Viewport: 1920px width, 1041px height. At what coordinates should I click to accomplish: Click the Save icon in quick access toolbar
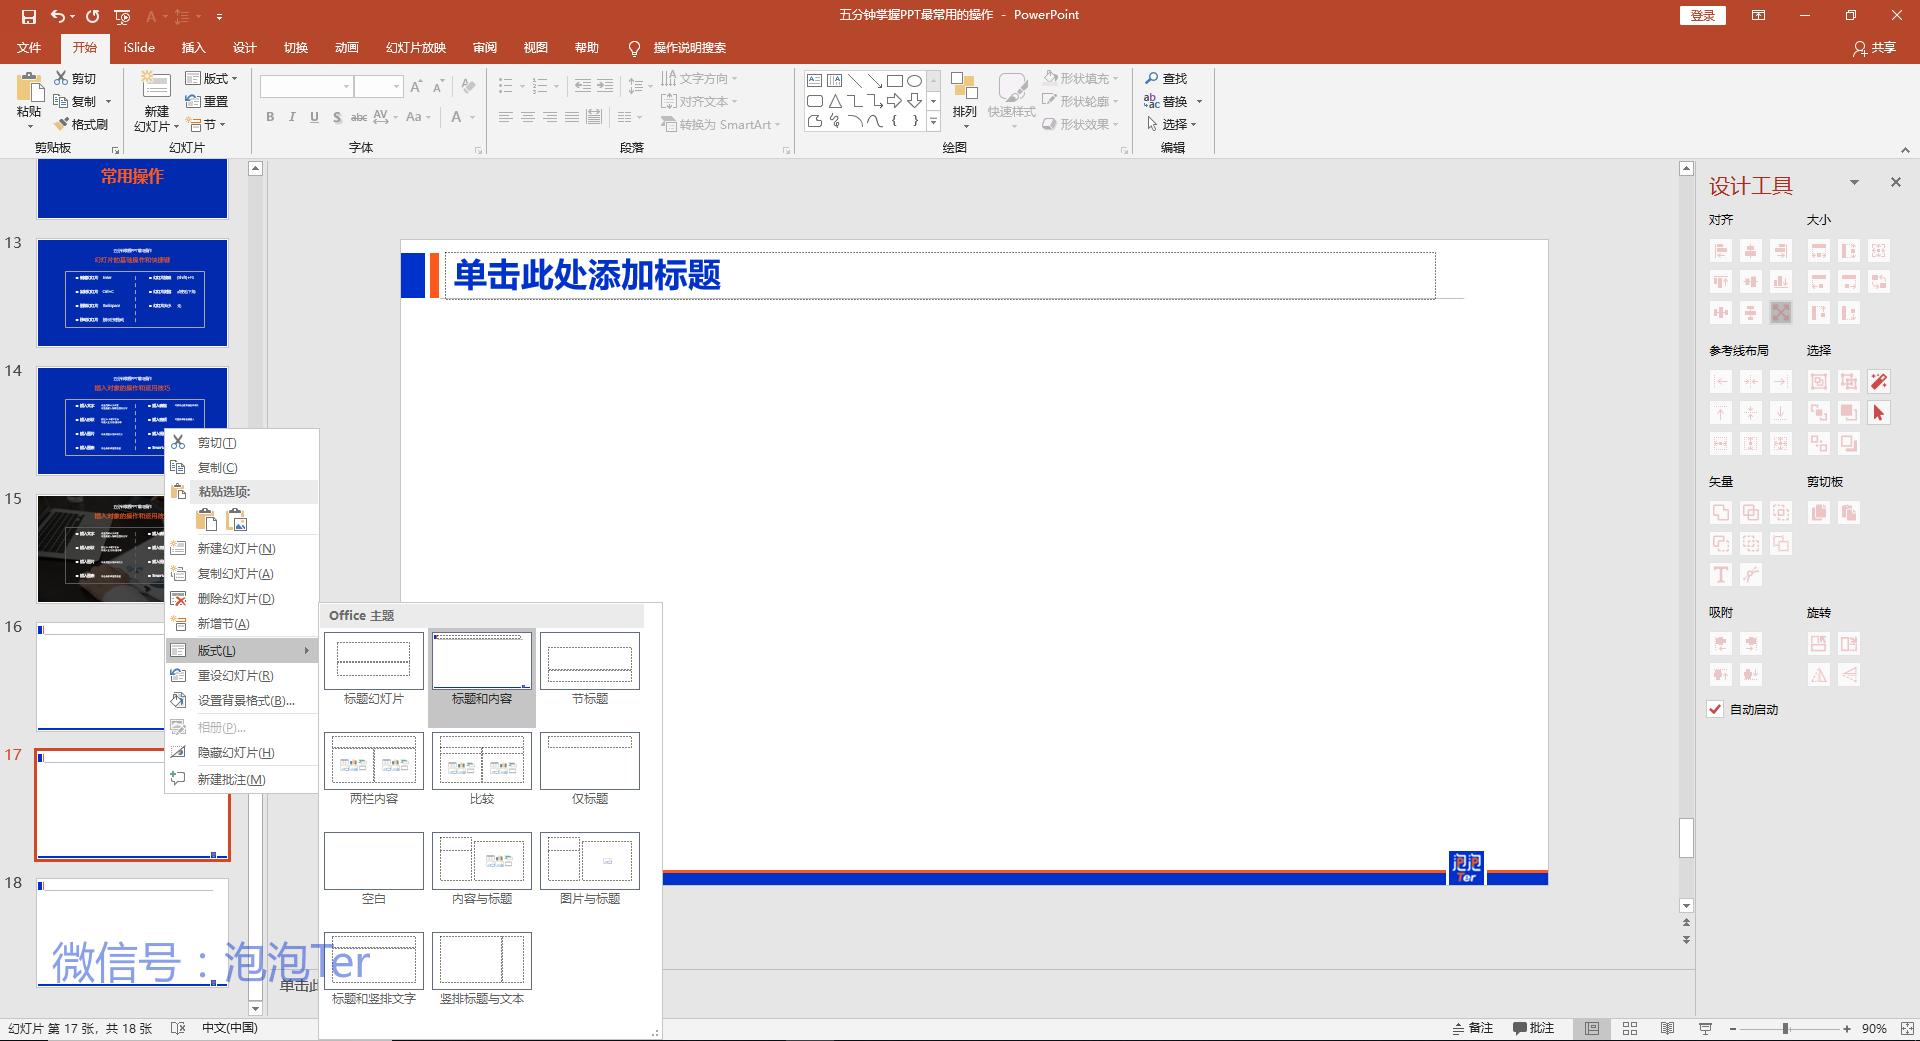[28, 16]
